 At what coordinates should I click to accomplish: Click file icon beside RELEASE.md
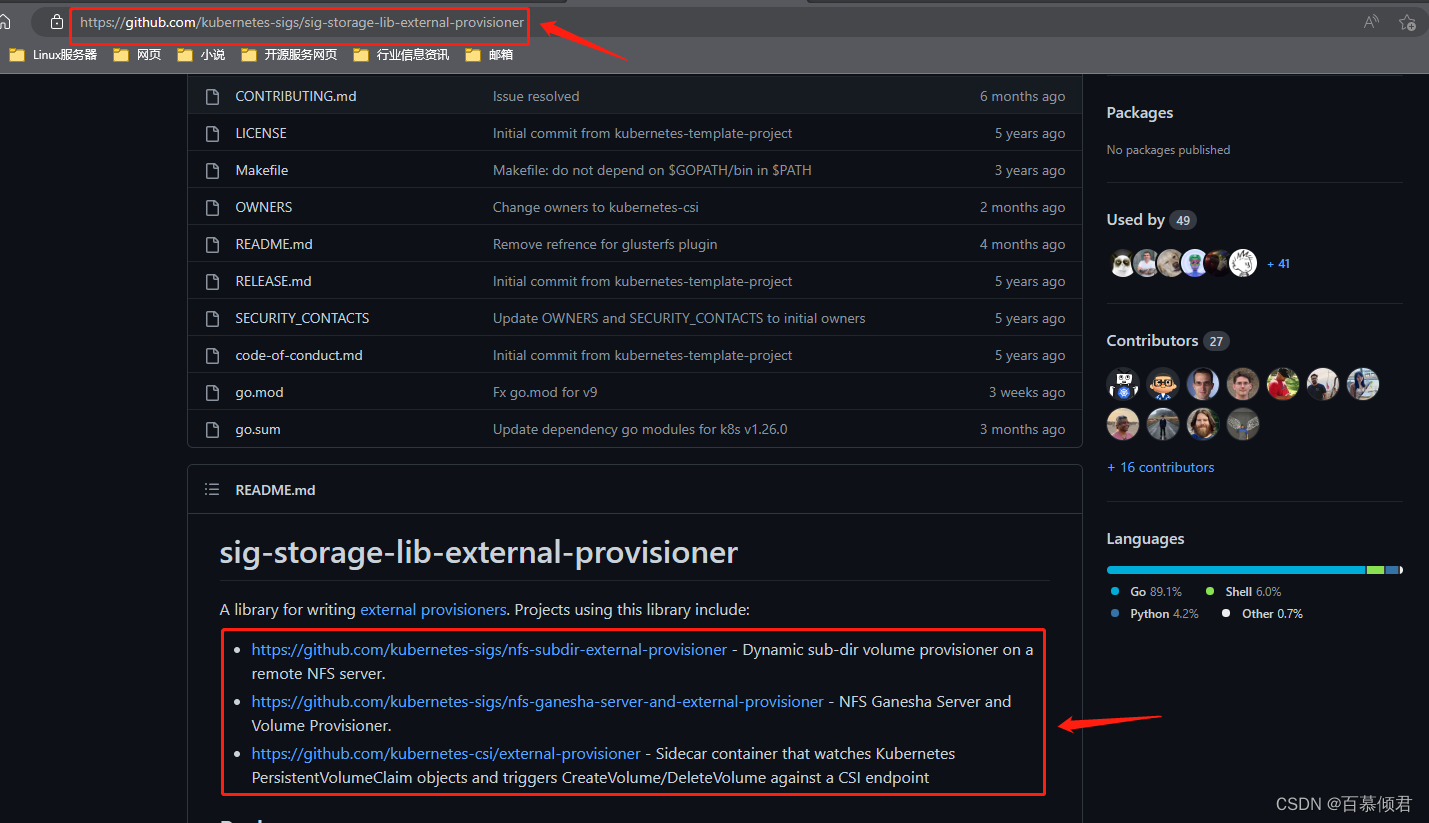click(212, 282)
